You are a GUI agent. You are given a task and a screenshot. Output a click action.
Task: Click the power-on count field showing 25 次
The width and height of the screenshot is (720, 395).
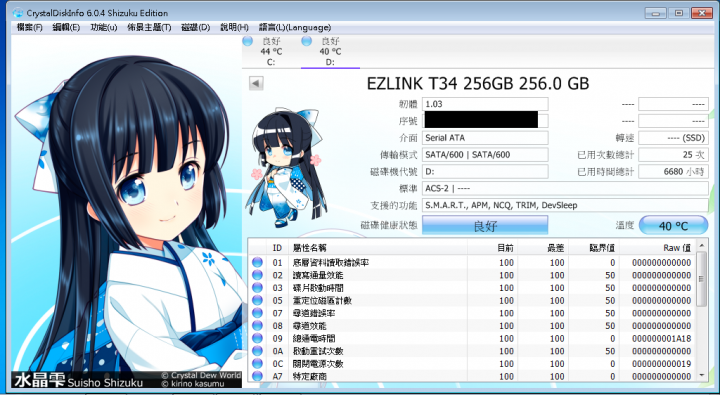point(673,155)
